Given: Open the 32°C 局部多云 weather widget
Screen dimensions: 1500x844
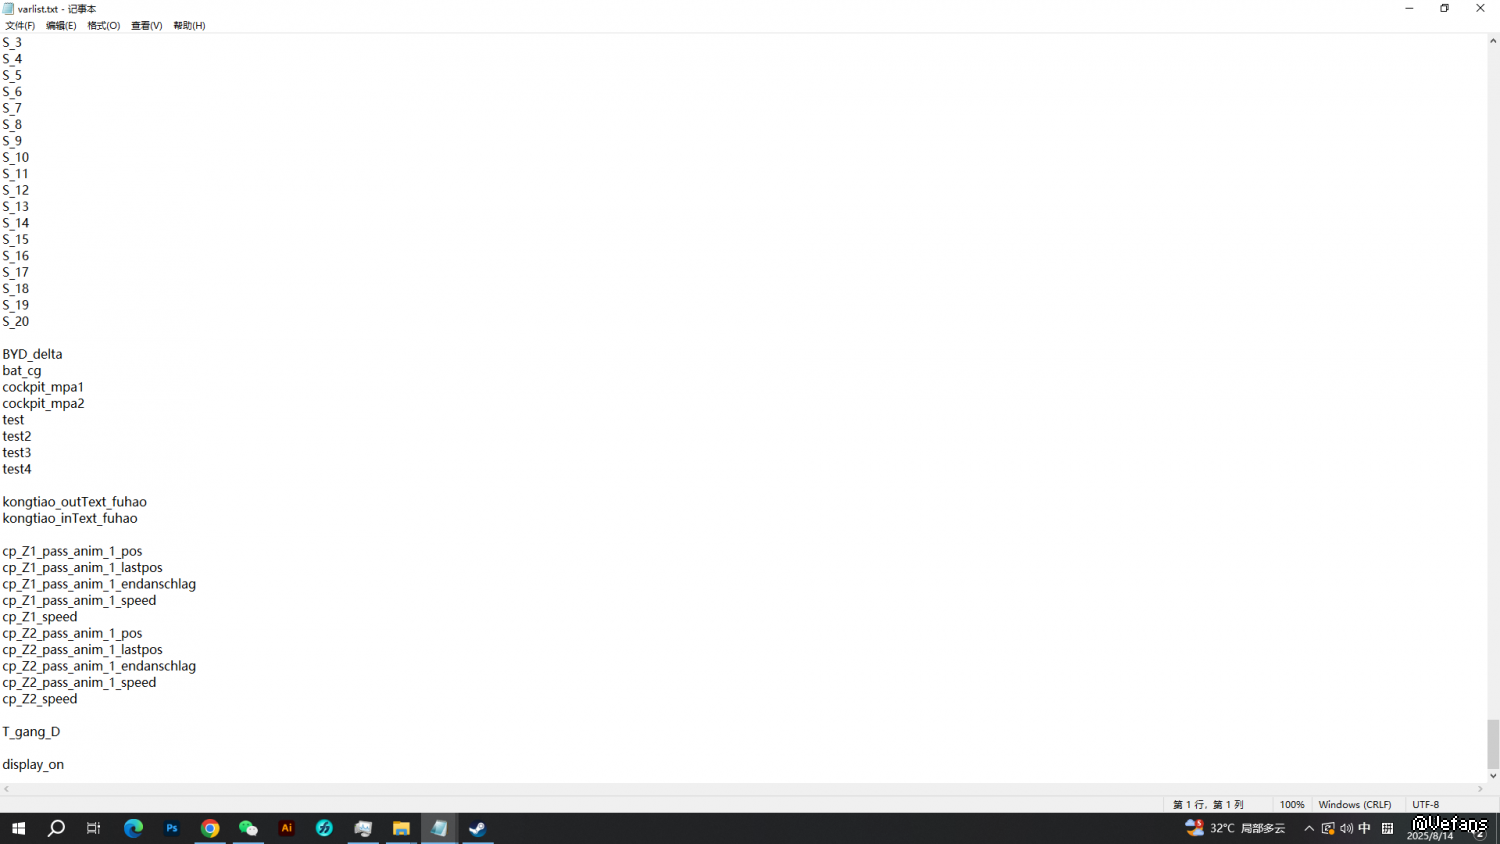Looking at the screenshot, I should 1235,828.
